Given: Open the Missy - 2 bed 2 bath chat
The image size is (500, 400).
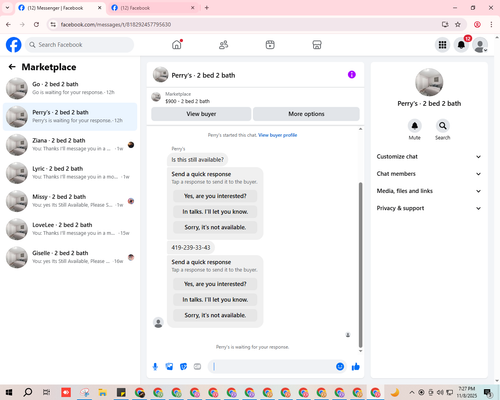Looking at the screenshot, I should point(70,201).
